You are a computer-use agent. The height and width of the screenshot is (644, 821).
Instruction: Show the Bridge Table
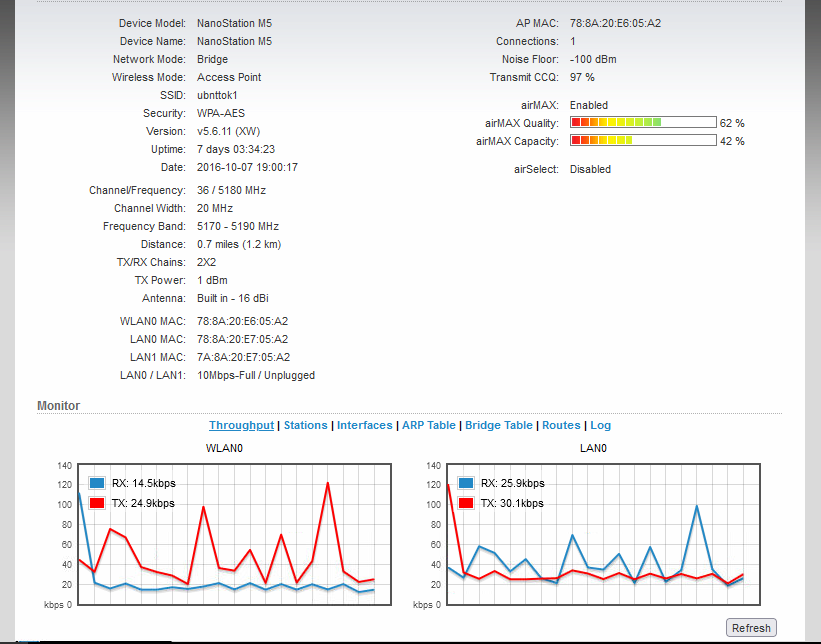click(499, 425)
